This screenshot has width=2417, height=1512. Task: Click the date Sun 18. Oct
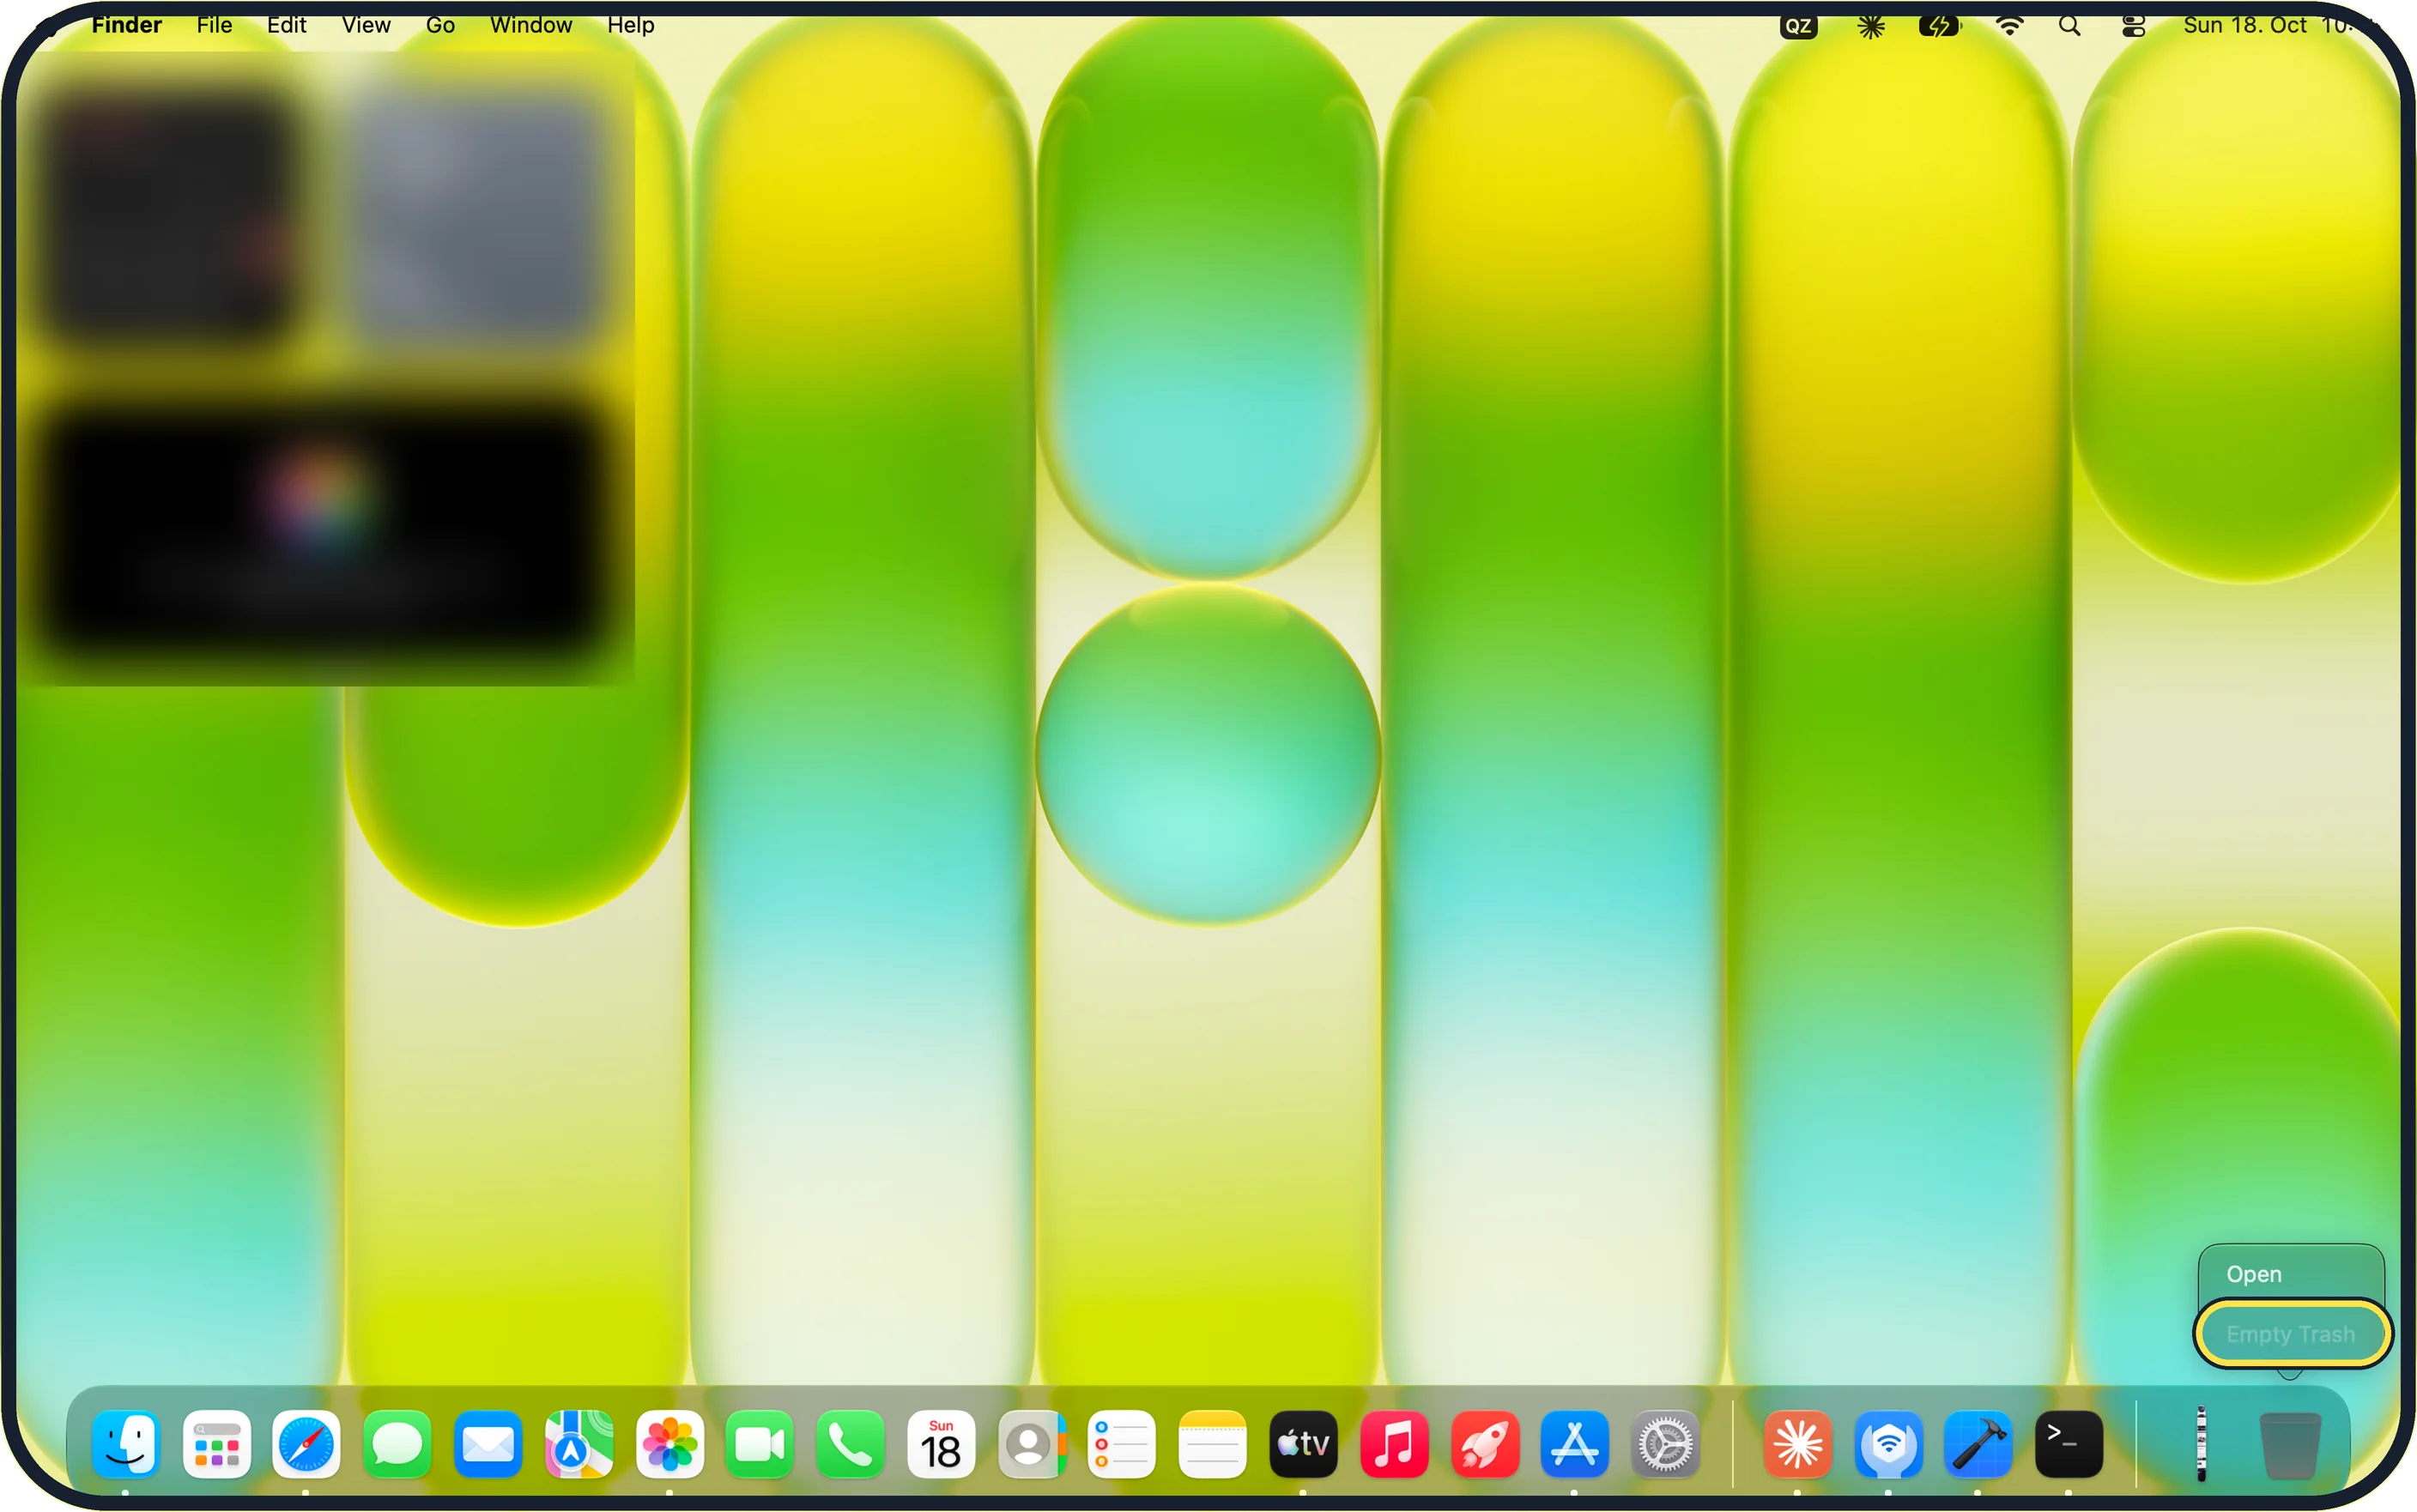(x=2244, y=25)
